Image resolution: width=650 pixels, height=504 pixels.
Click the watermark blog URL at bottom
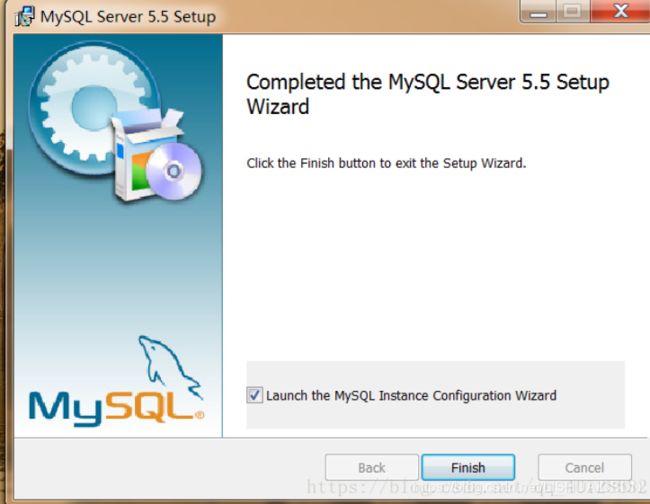click(477, 487)
